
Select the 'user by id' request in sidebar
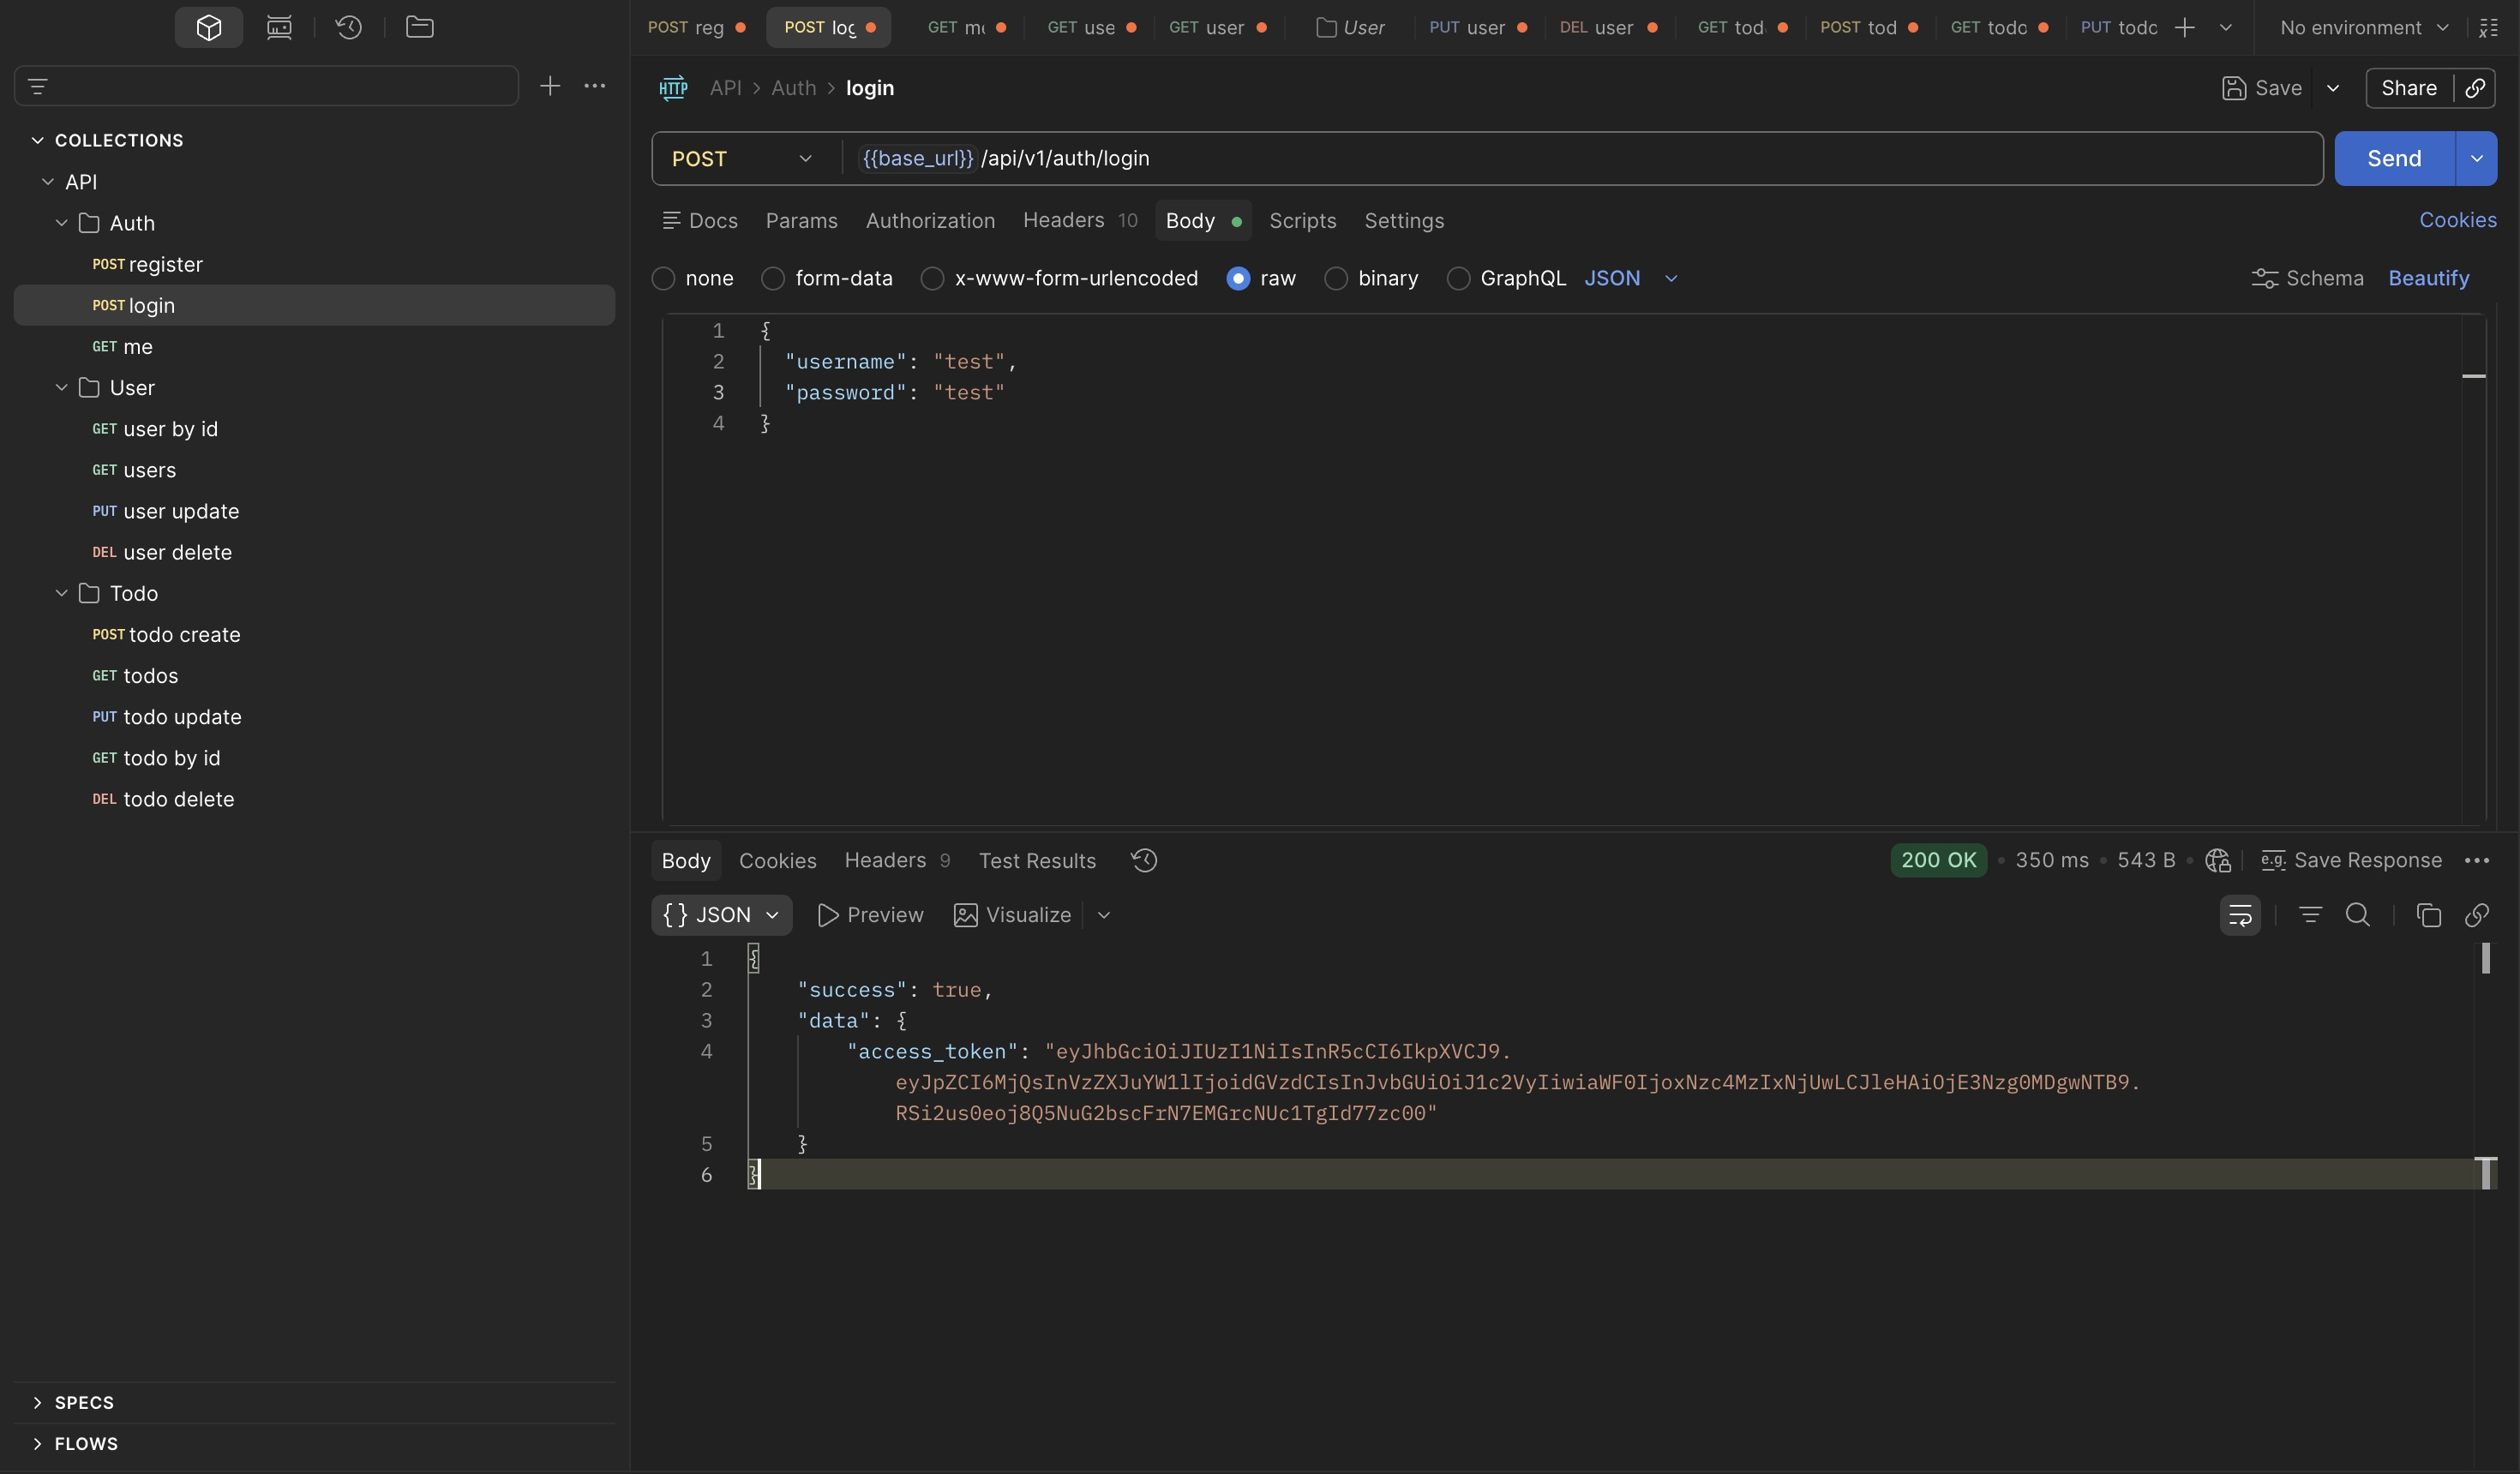click(x=314, y=428)
